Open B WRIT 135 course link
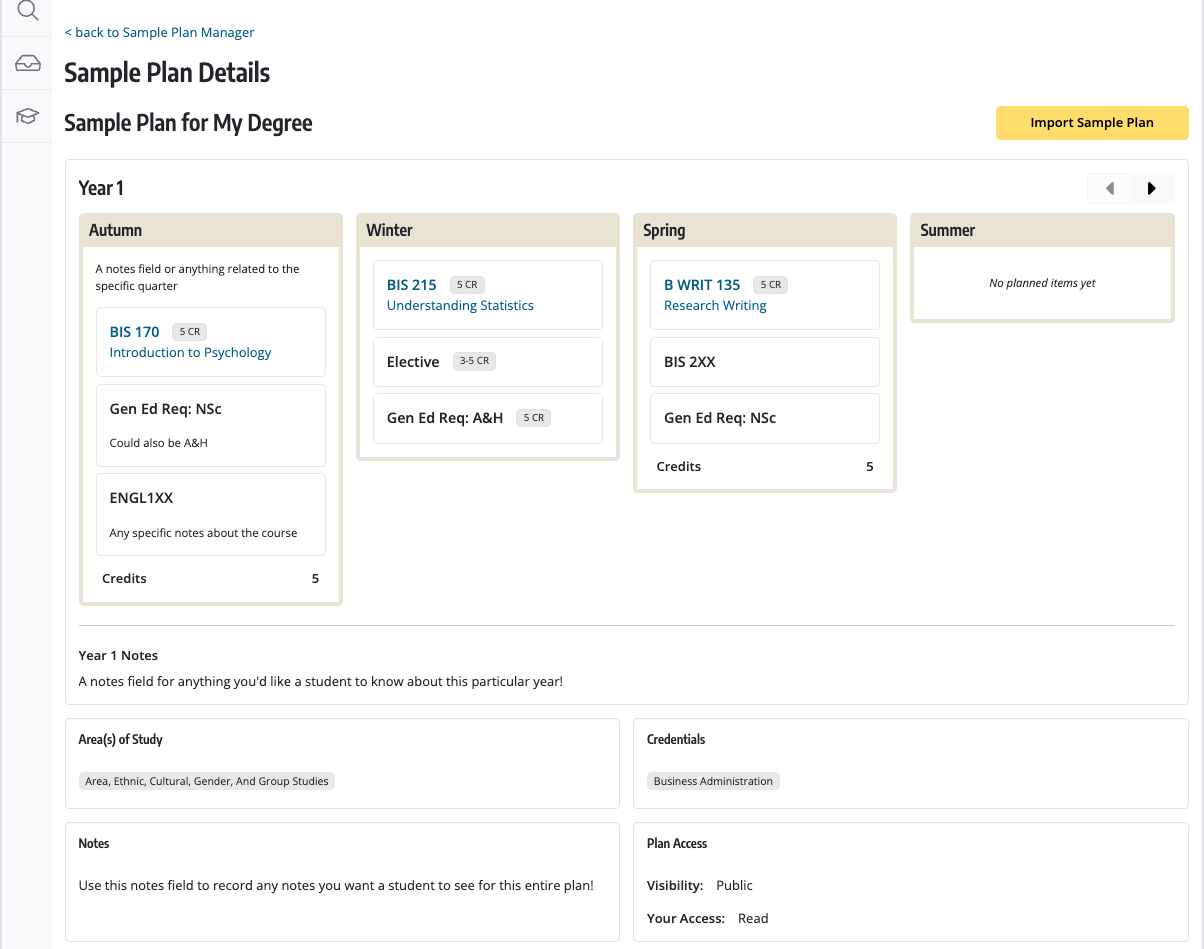The image size is (1204, 949). [x=702, y=285]
